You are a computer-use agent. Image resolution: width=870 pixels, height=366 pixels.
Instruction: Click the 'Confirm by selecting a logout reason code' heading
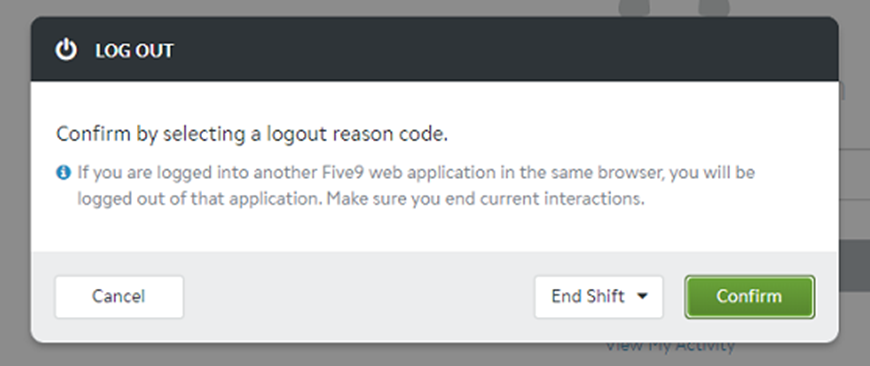click(252, 134)
